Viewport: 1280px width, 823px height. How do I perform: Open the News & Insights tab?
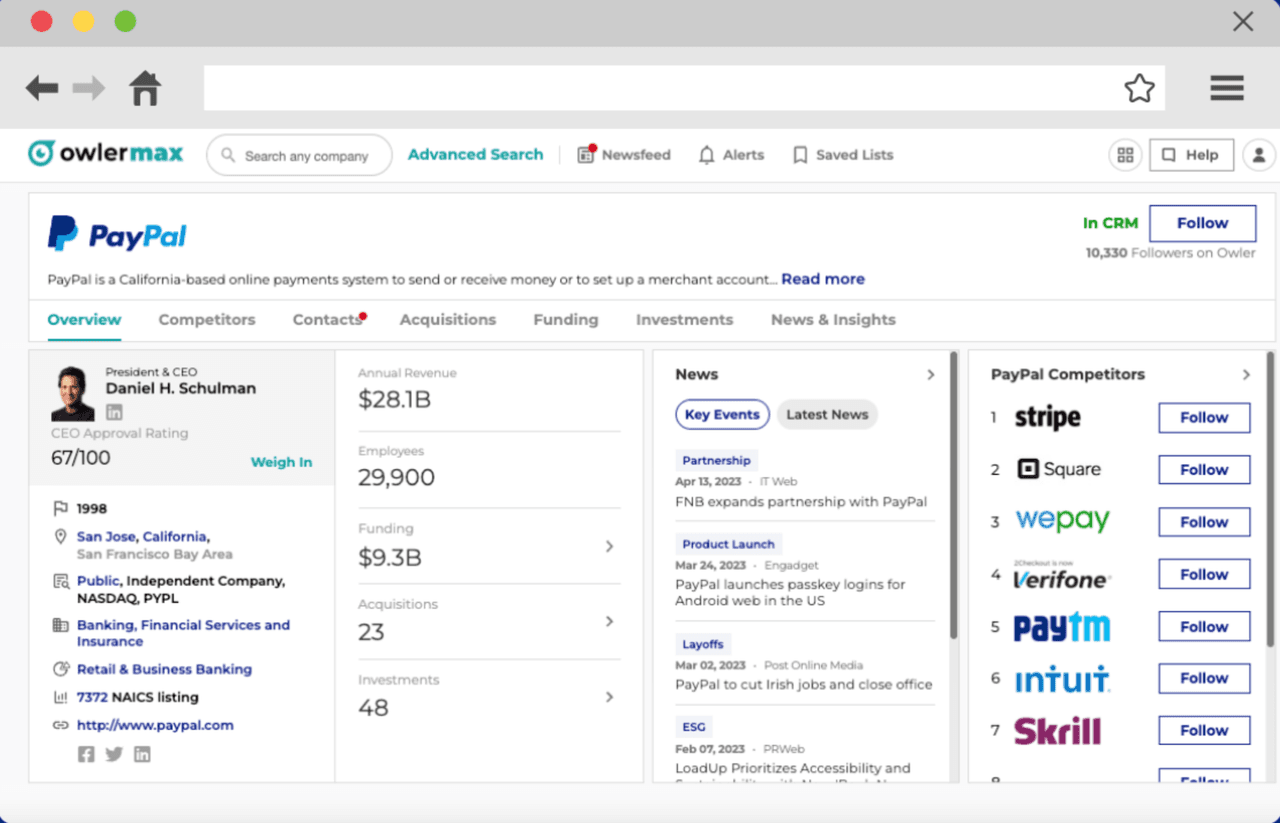point(833,319)
